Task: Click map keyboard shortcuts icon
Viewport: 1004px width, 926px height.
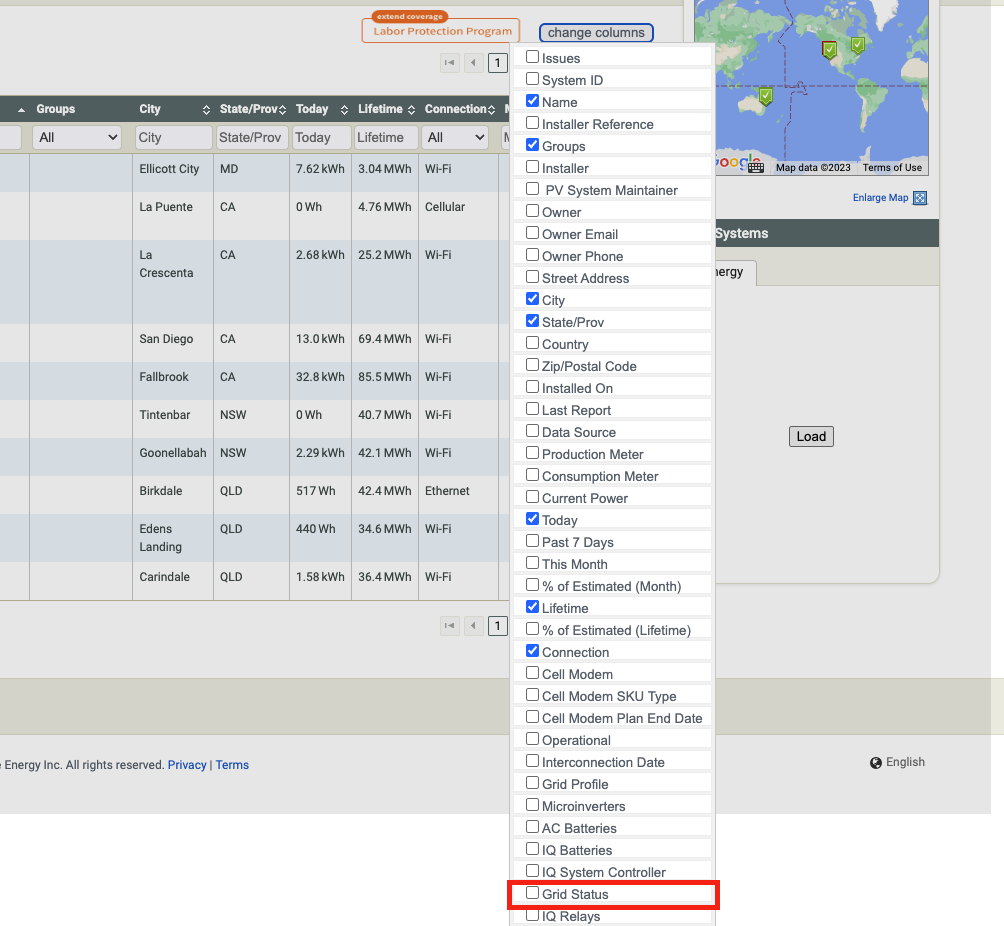Action: [756, 167]
